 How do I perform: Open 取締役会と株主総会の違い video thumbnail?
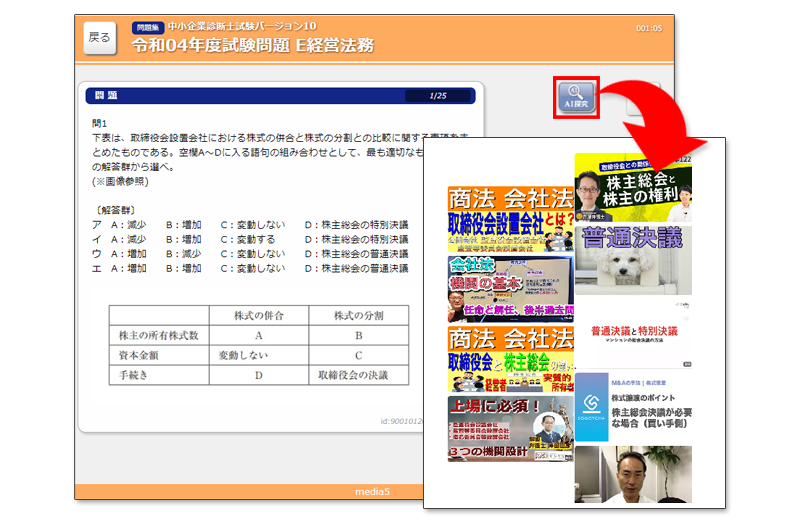[511, 359]
